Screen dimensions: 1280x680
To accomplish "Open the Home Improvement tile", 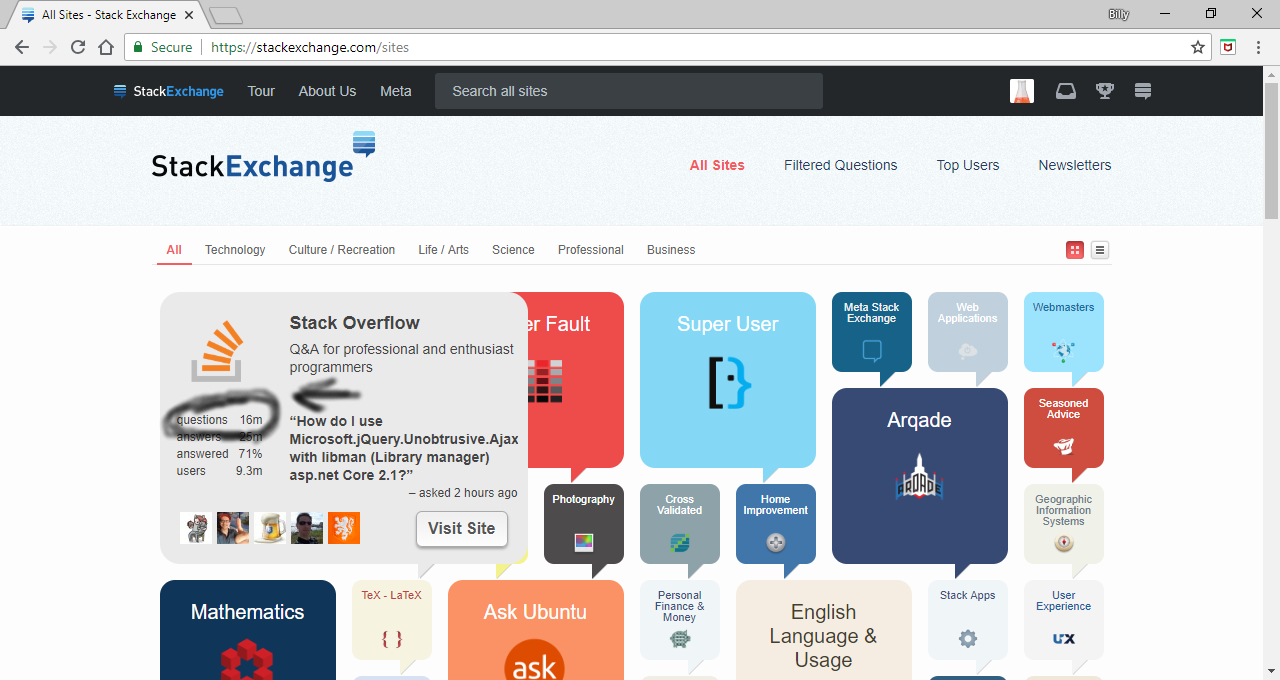I will 775,524.
